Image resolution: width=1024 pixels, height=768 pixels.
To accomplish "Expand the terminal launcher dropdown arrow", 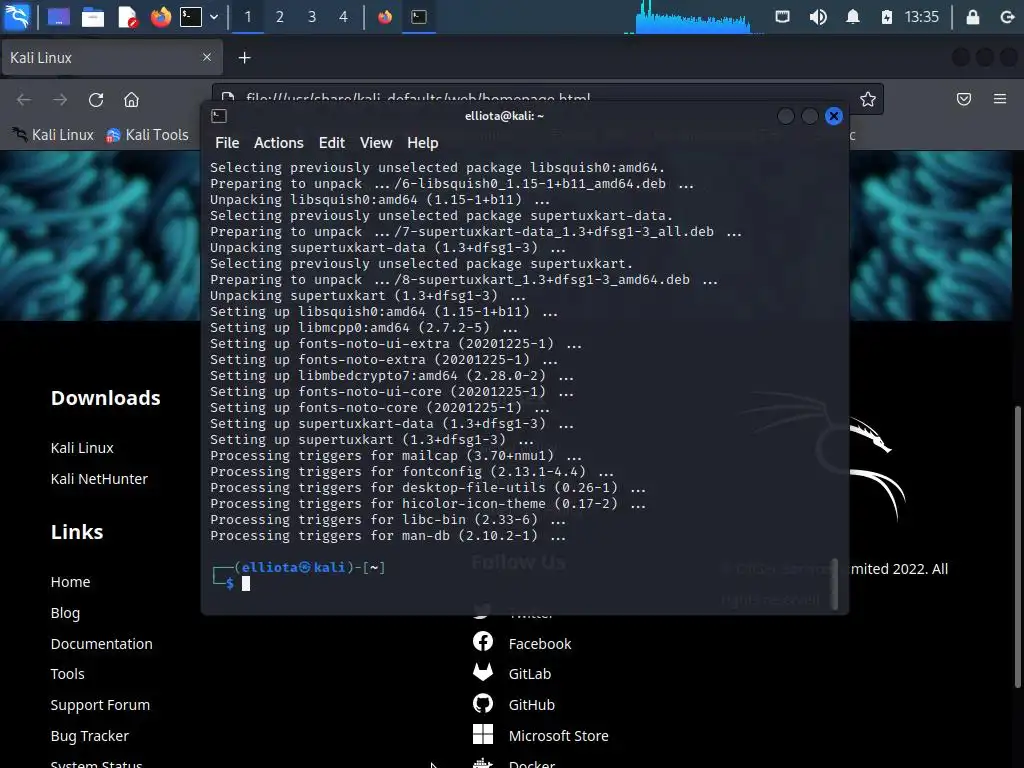I will coord(214,17).
